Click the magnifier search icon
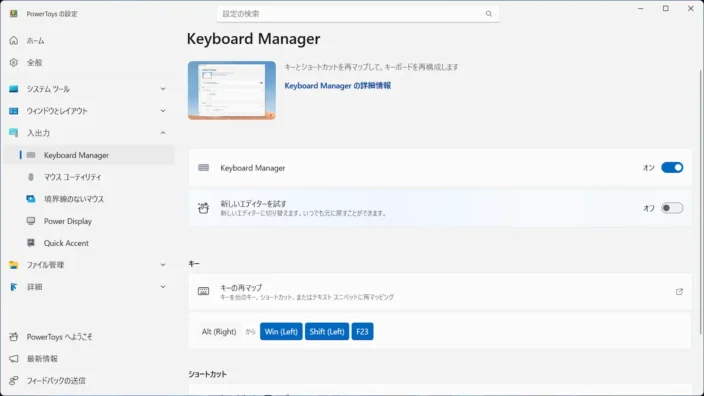The image size is (704, 396). click(x=488, y=14)
